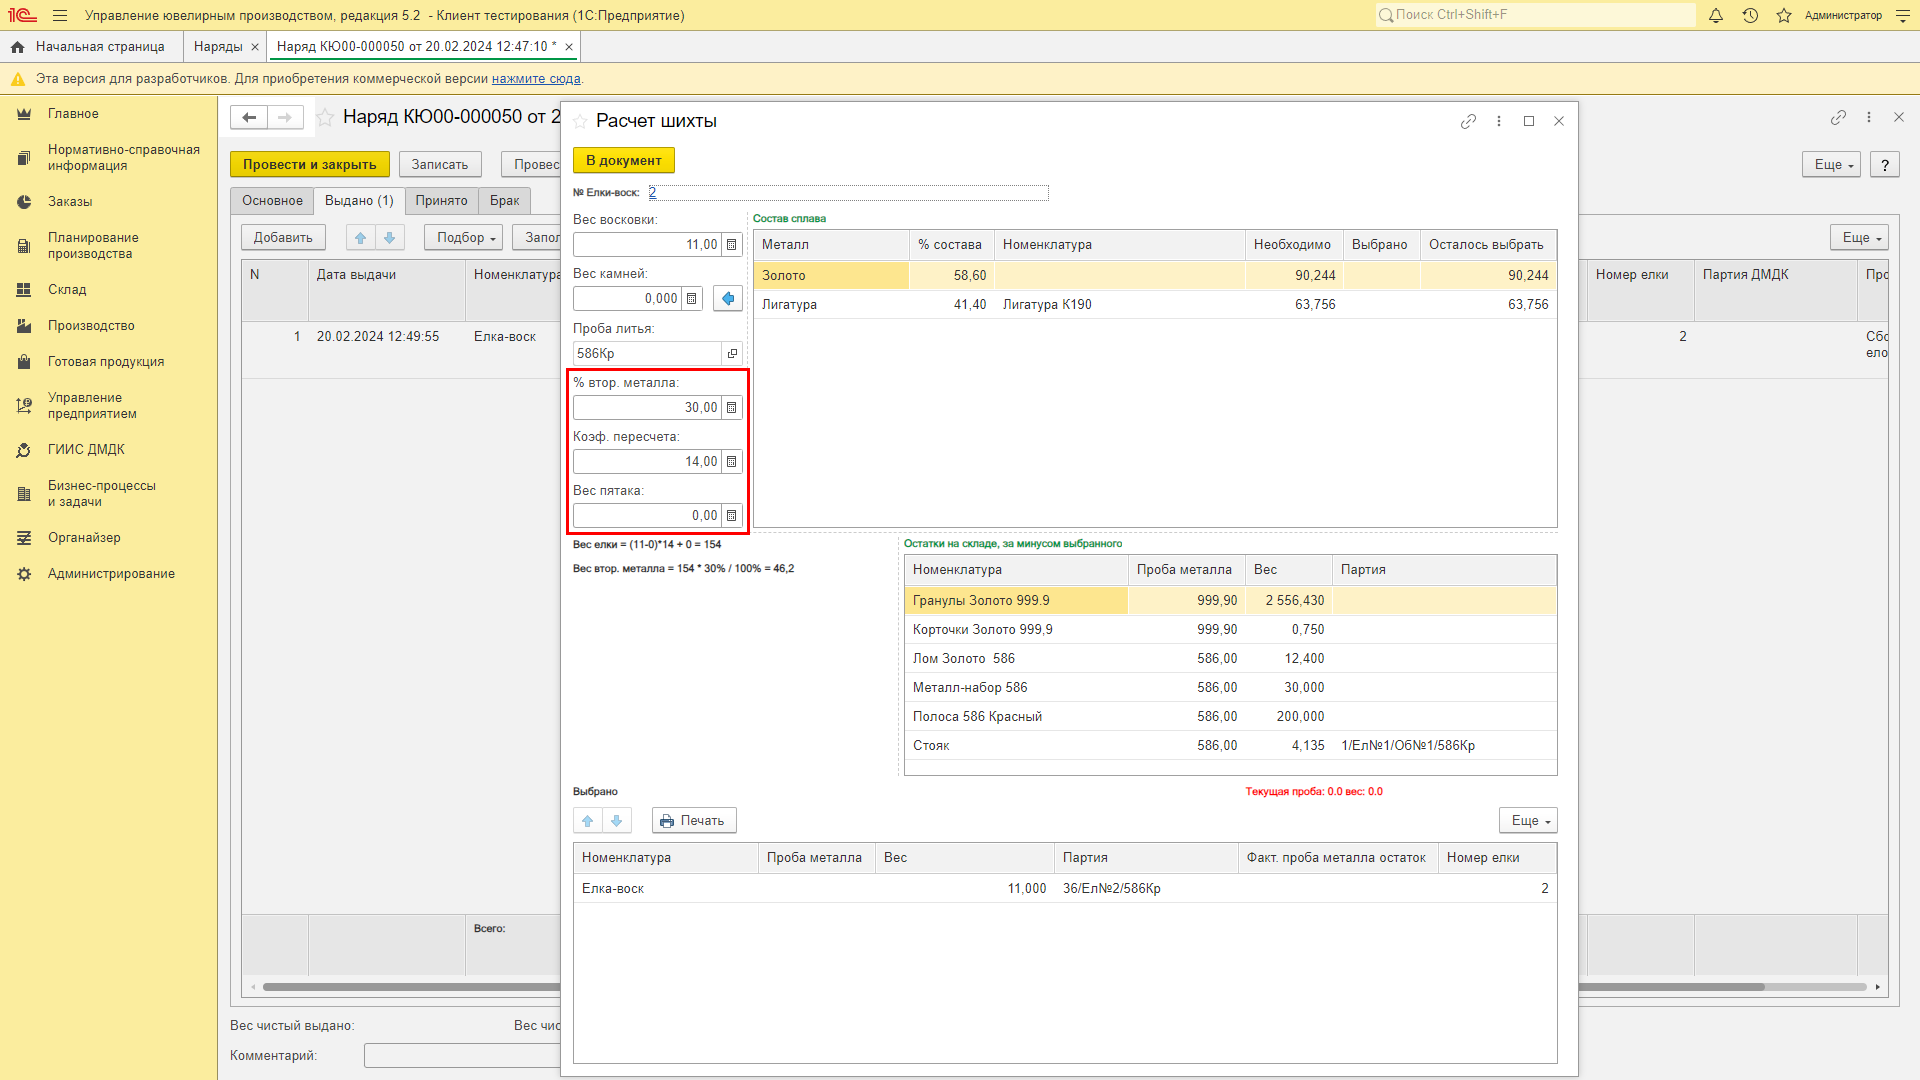Click В документ button
1920x1080 pixels.
tap(624, 161)
